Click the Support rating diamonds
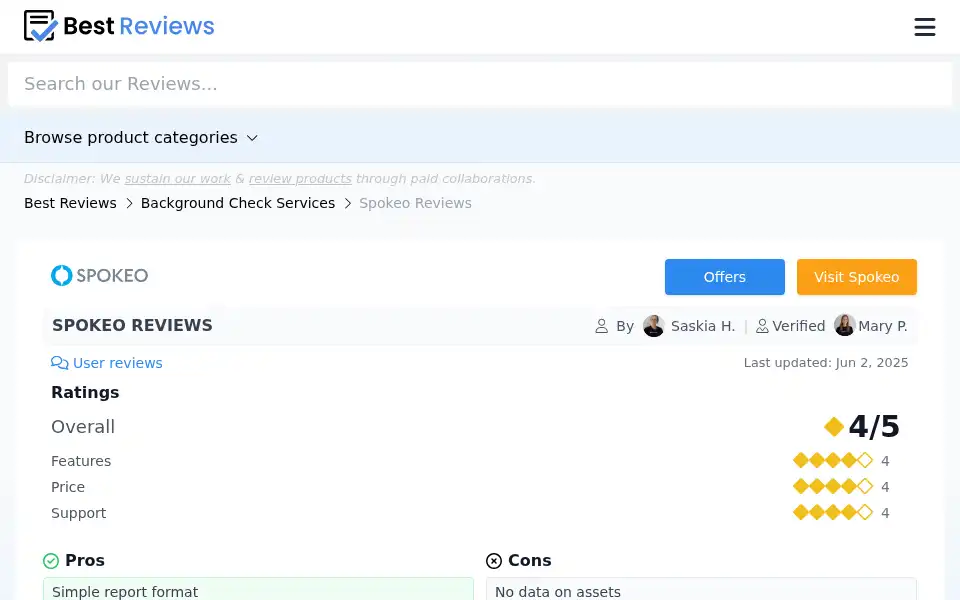This screenshot has height=600, width=960. click(x=833, y=512)
